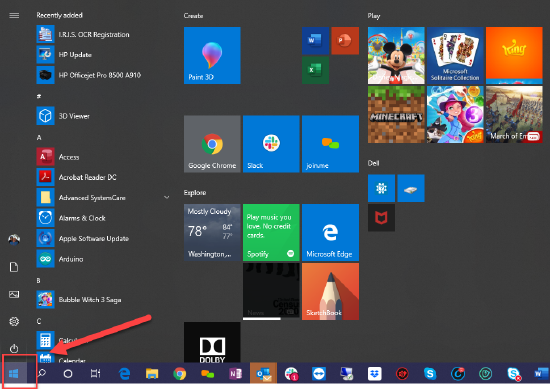Open TeamViewer from the taskbar

319,374
